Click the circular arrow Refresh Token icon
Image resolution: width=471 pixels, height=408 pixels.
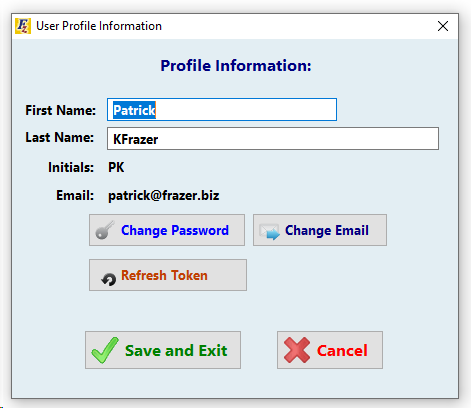(109, 279)
